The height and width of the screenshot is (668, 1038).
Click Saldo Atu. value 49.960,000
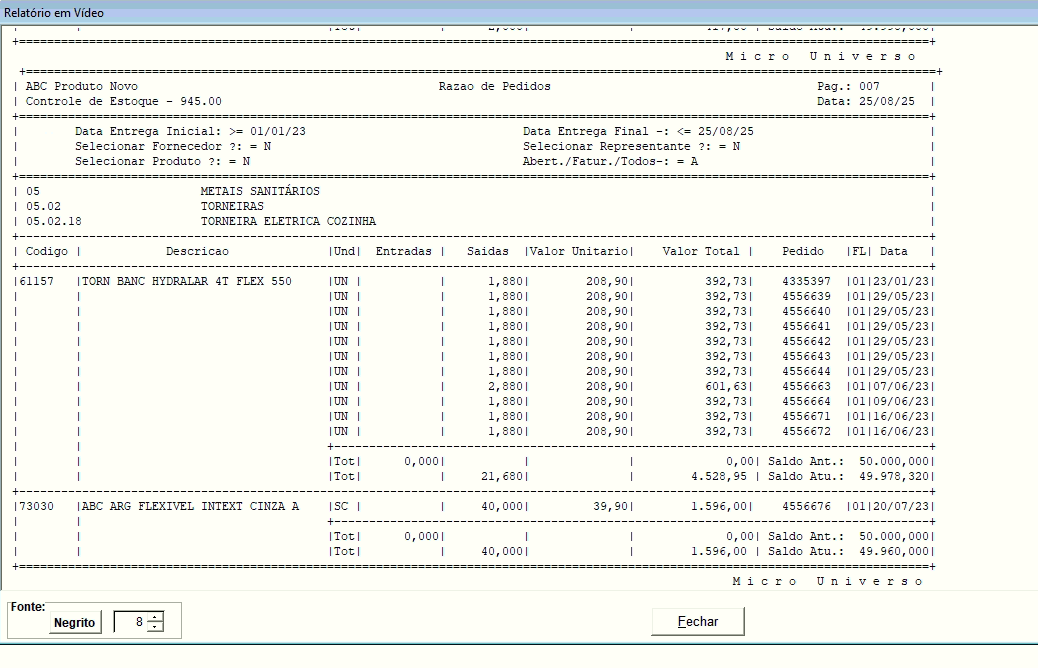[x=894, y=551]
